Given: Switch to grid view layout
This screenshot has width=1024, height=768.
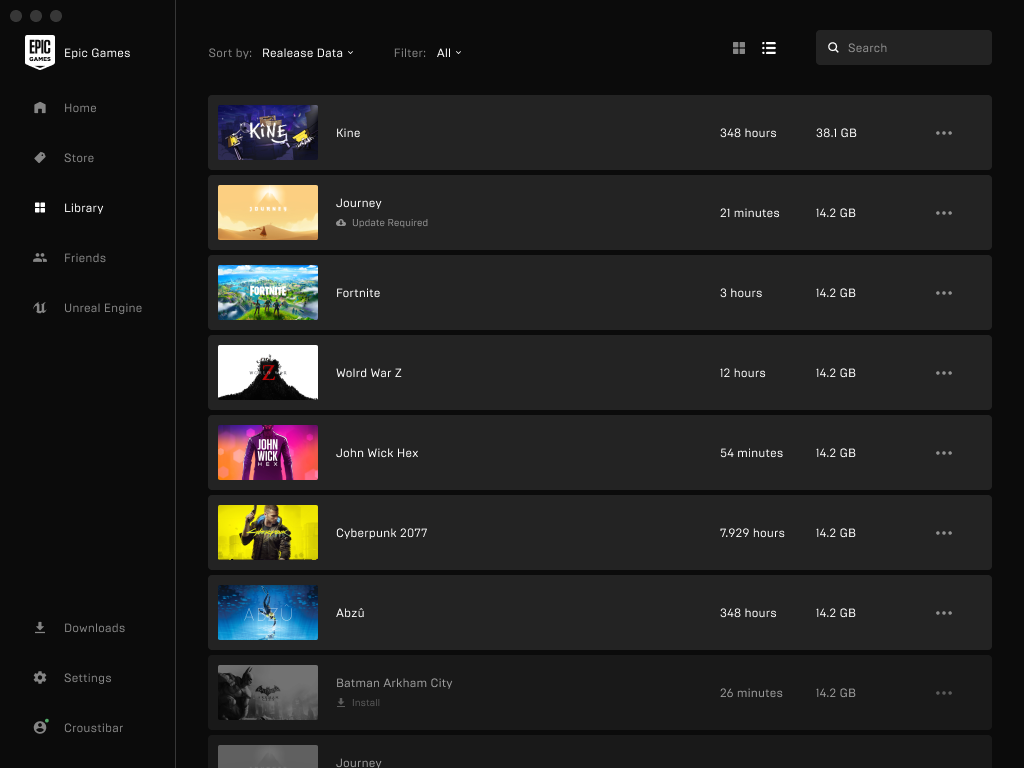Looking at the screenshot, I should (739, 48).
